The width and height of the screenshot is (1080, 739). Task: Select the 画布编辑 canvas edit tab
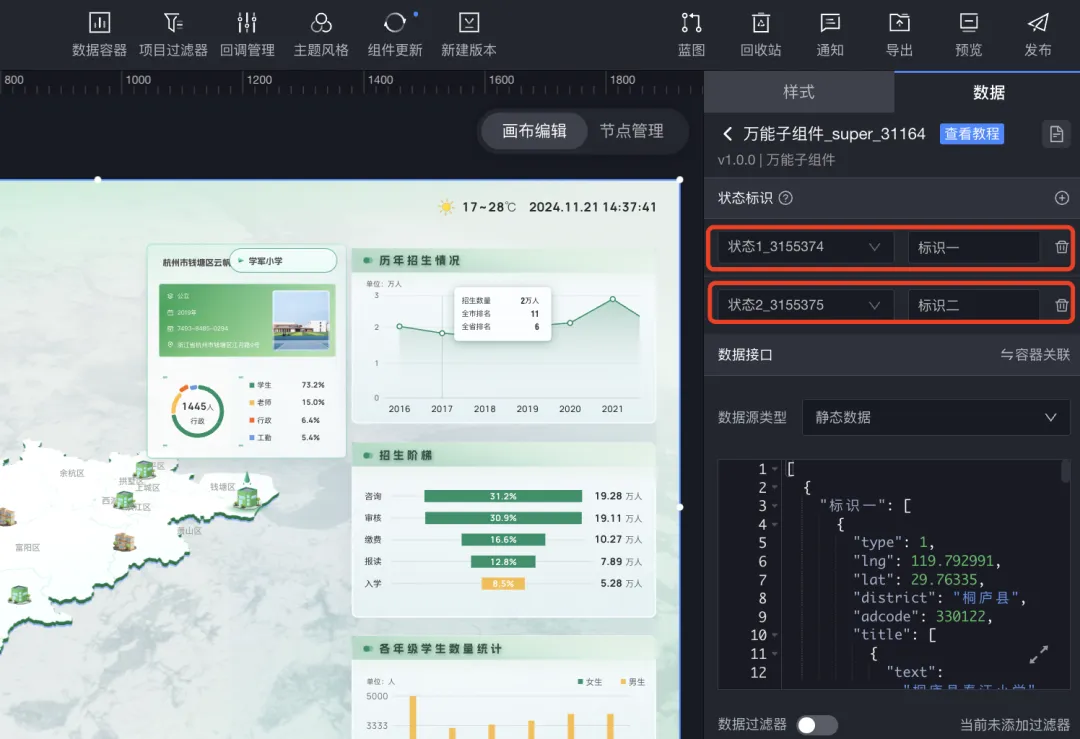pyautogui.click(x=534, y=131)
